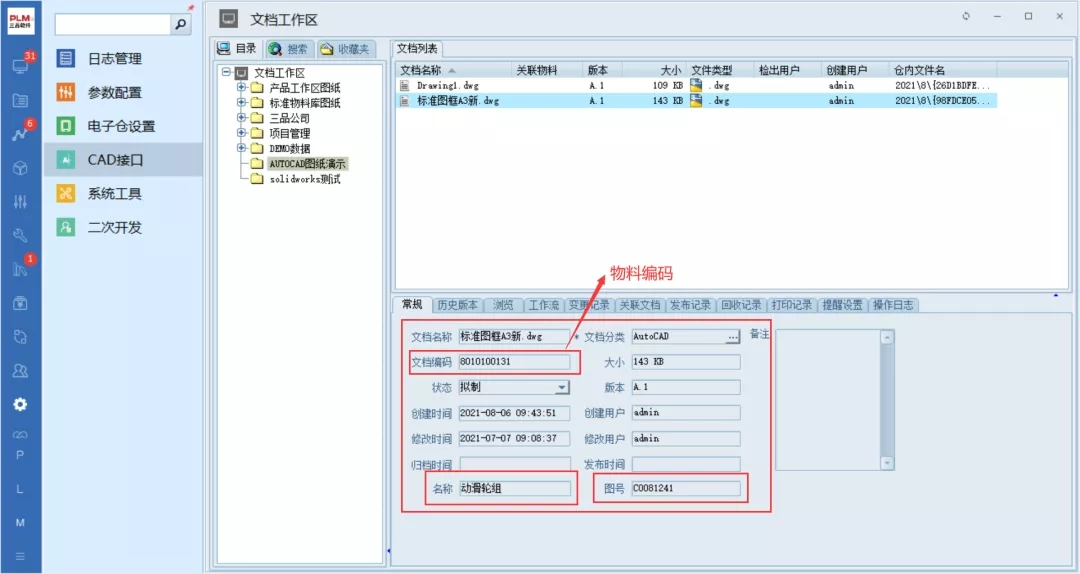Open 电子仓设置 vault settings
1080x574 pixels.
[x=121, y=126]
